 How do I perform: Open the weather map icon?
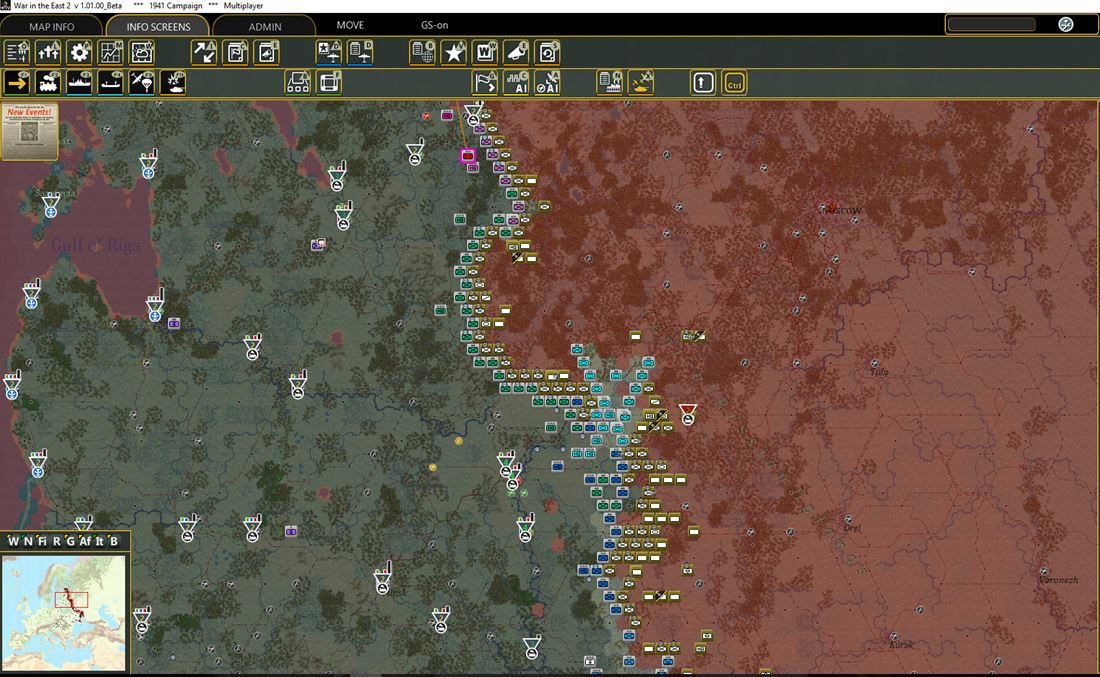click(142, 53)
